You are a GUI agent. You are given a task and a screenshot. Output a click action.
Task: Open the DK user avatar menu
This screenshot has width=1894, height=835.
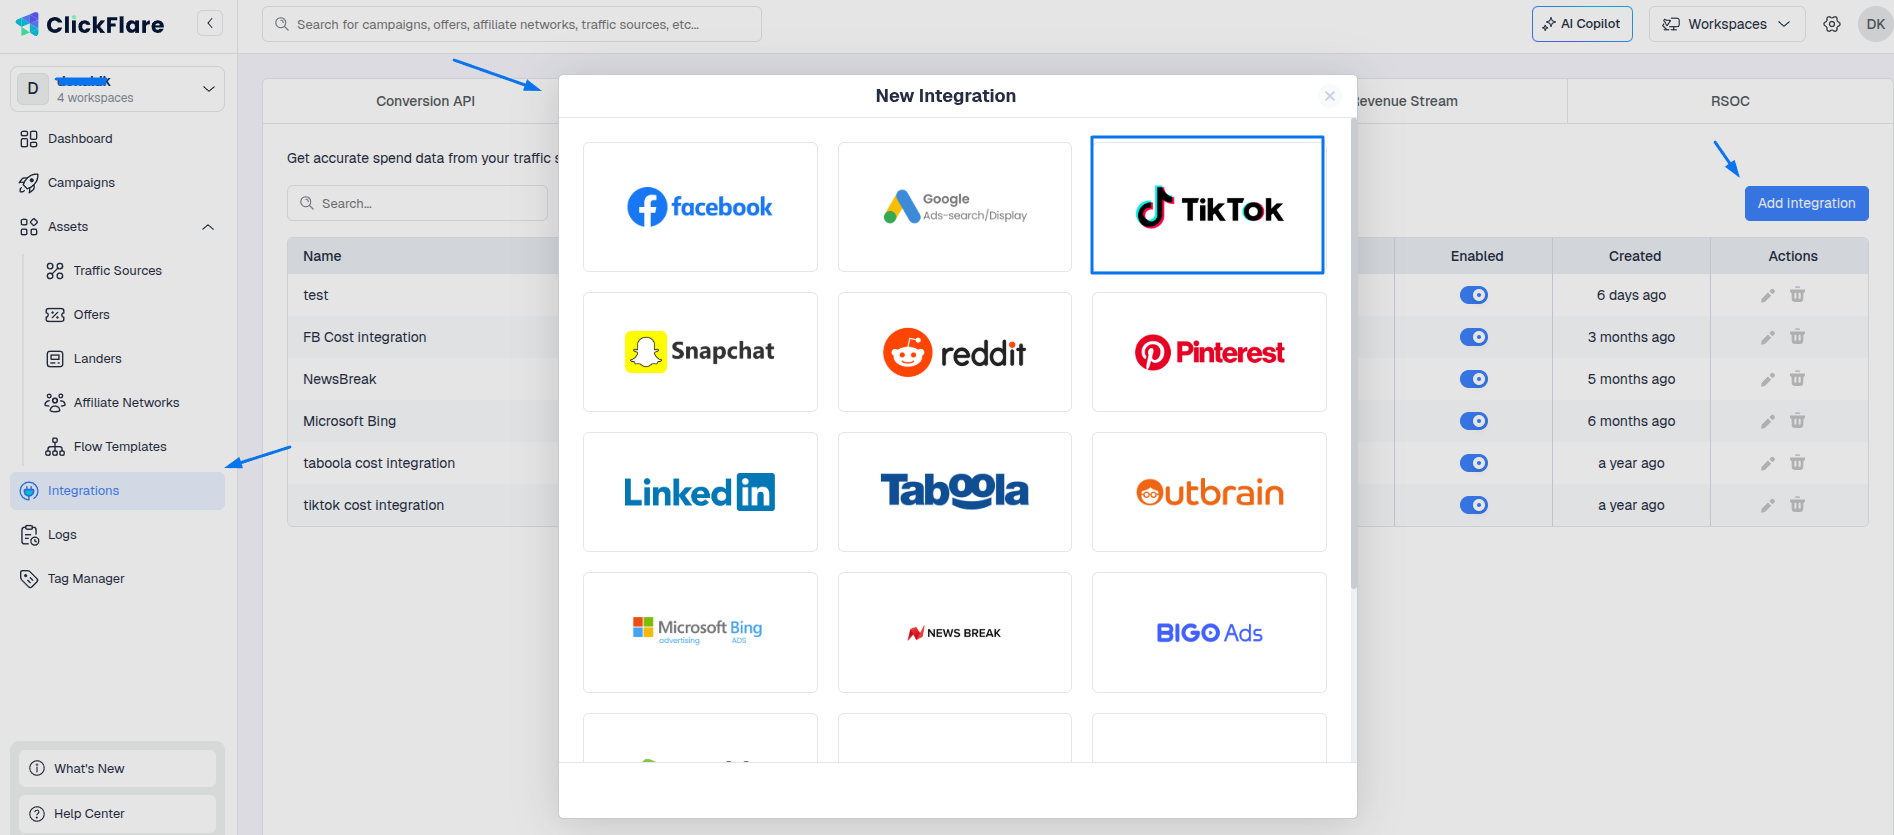pyautogui.click(x=1875, y=24)
